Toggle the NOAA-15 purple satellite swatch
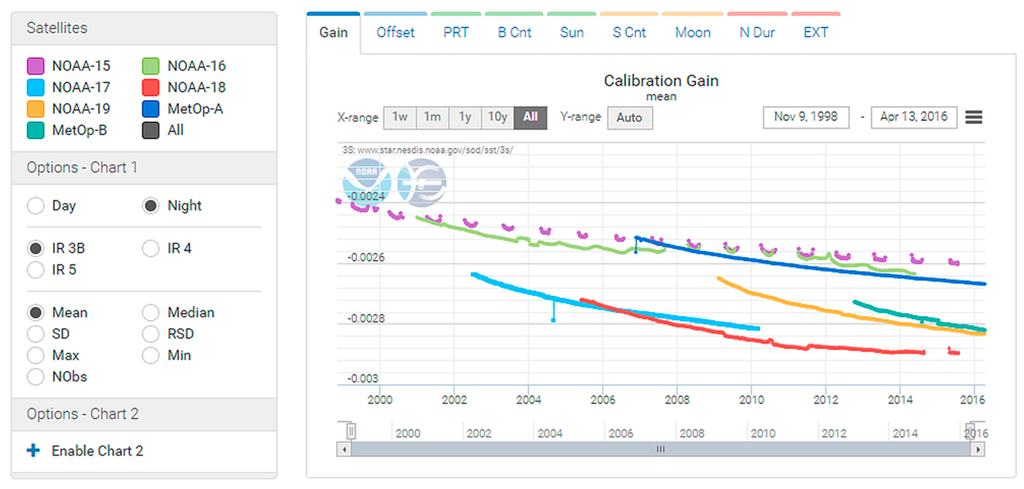1024x489 pixels. pos(36,66)
